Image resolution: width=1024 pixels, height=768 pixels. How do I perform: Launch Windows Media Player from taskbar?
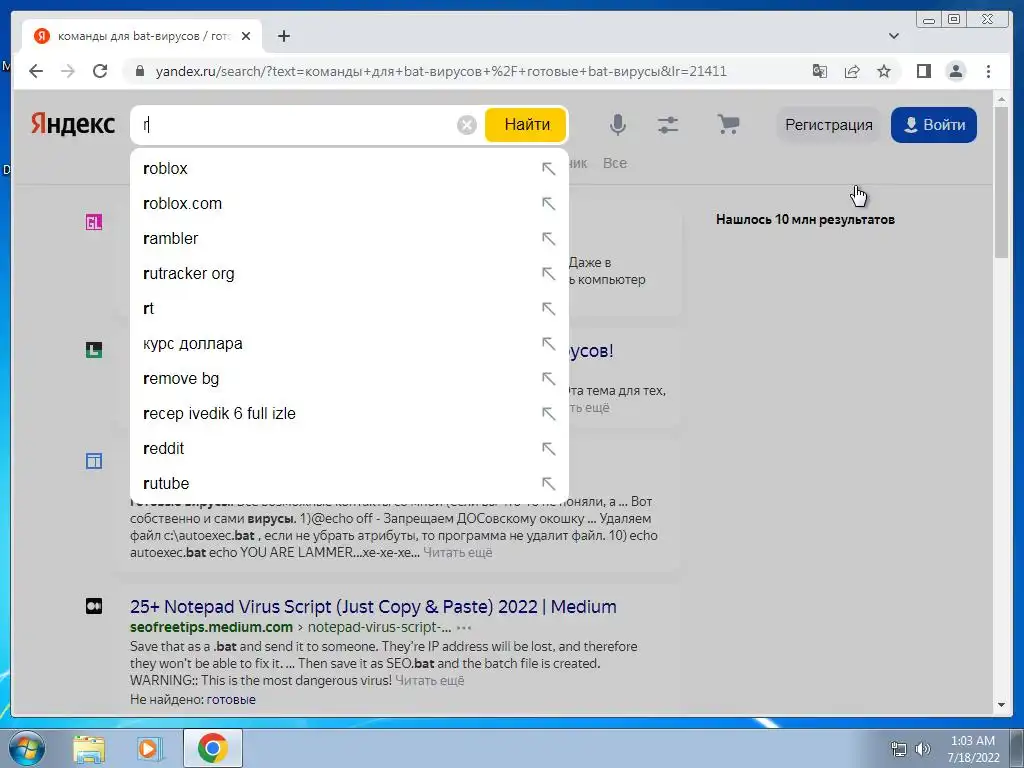tap(150, 748)
